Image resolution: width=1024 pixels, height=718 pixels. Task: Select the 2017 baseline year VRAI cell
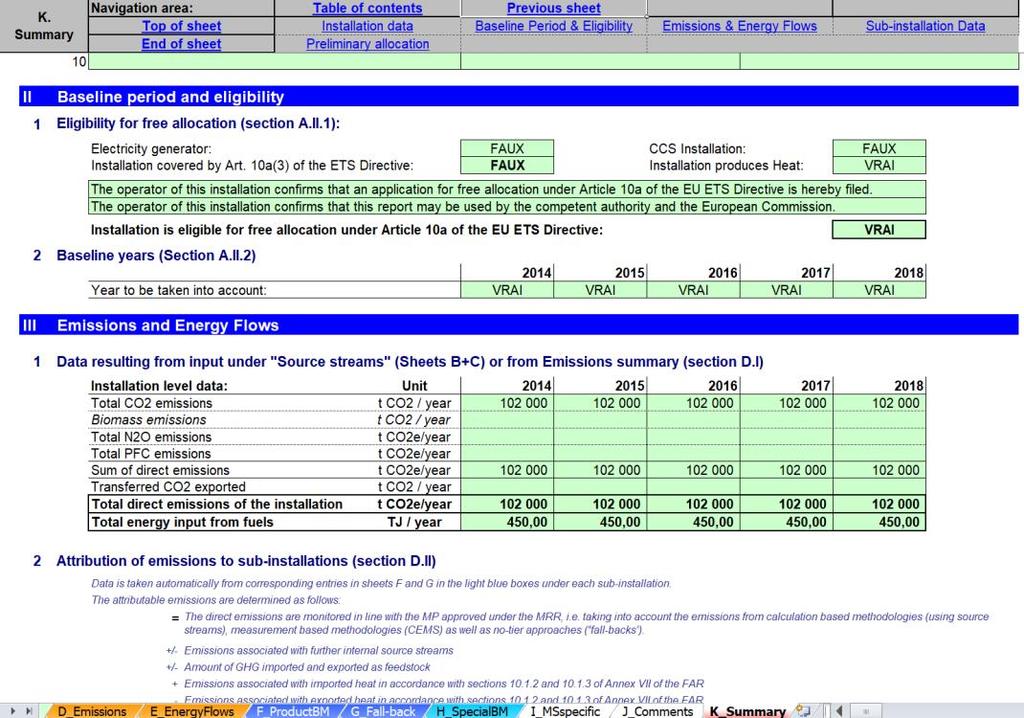pos(786,290)
